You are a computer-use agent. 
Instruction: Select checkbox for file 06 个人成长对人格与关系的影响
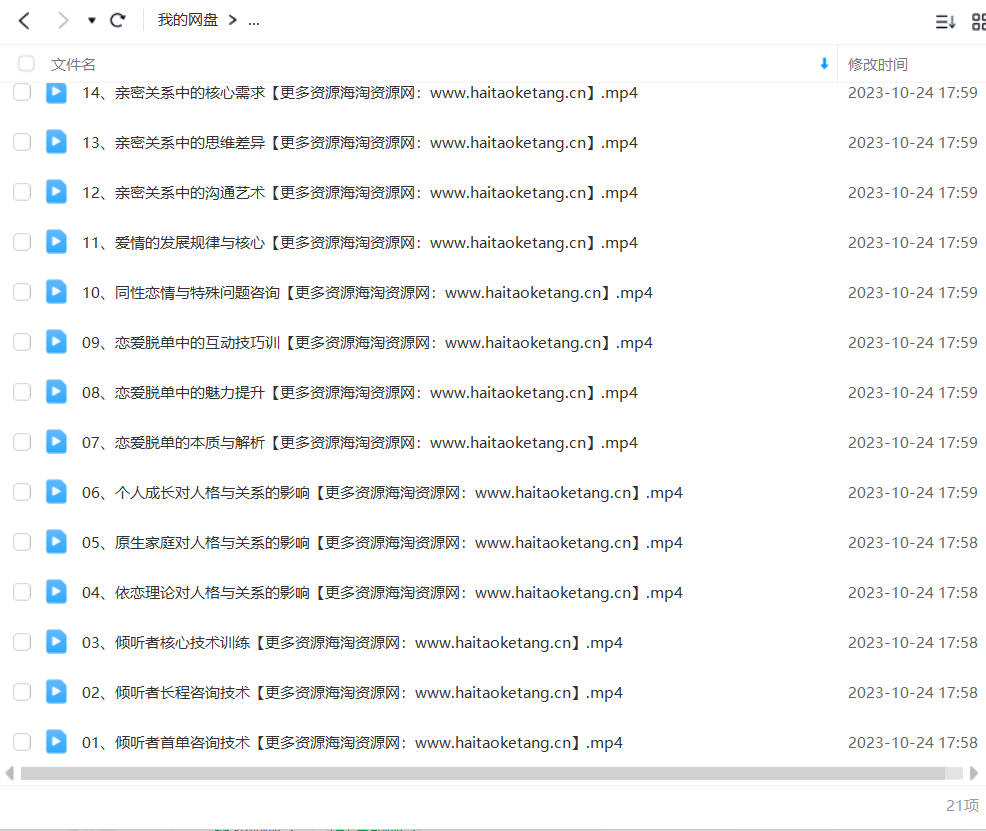pos(22,492)
